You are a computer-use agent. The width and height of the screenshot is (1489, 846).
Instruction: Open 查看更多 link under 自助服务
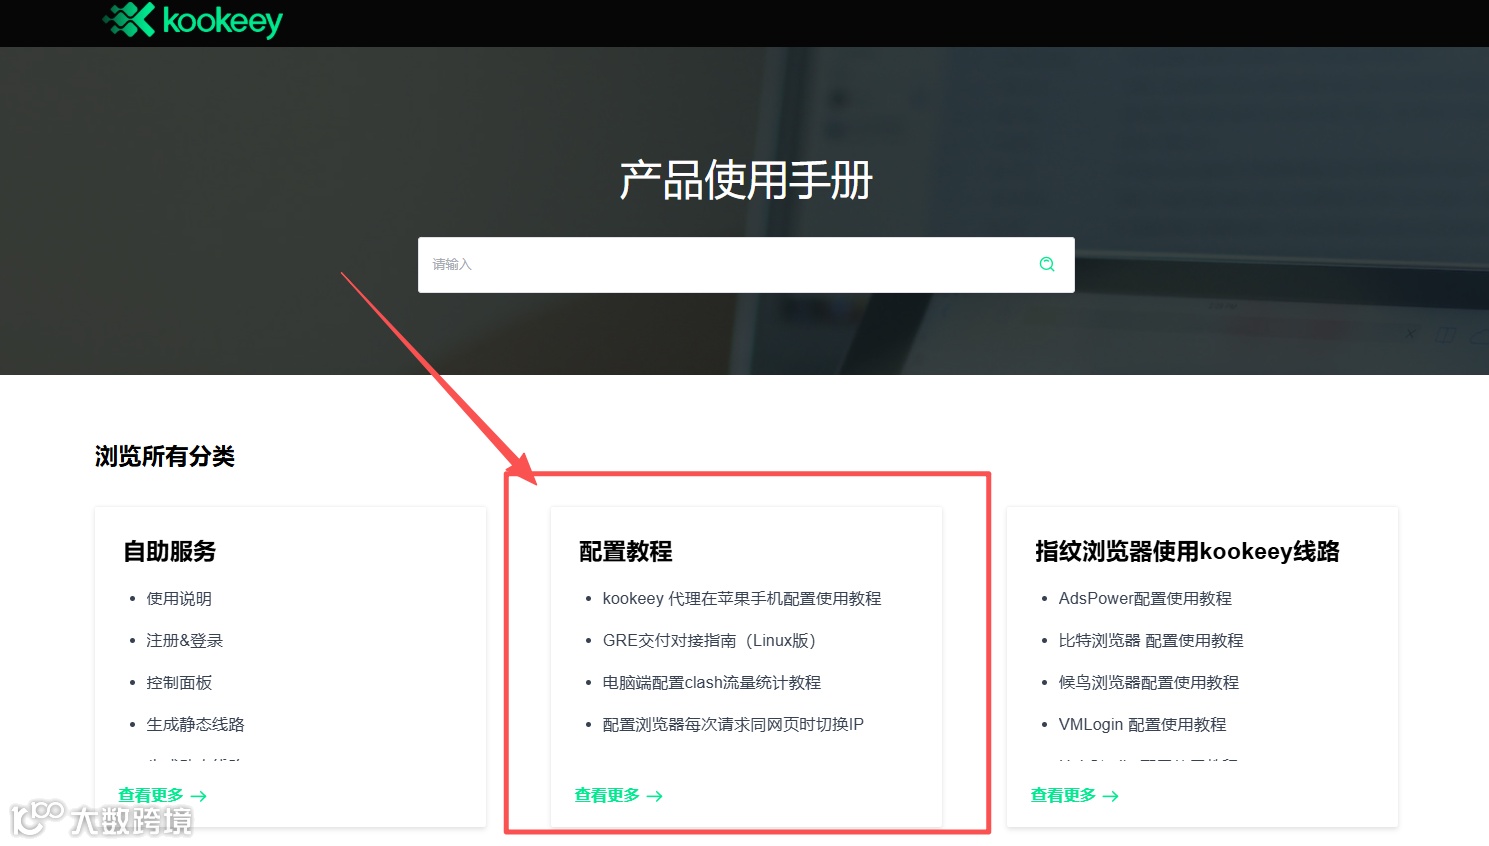[162, 795]
